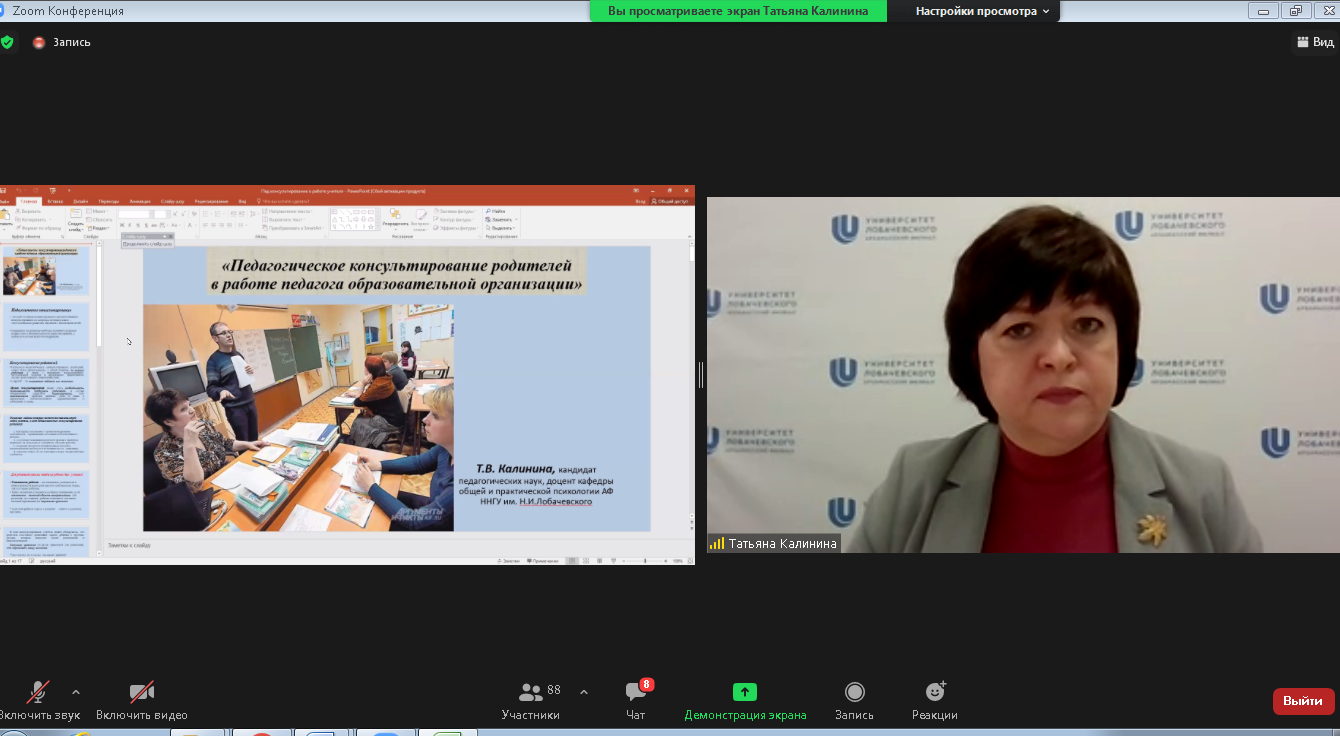Open the Дизайн ribbon tab
Viewport: 1340px width, 736px height.
[x=80, y=201]
